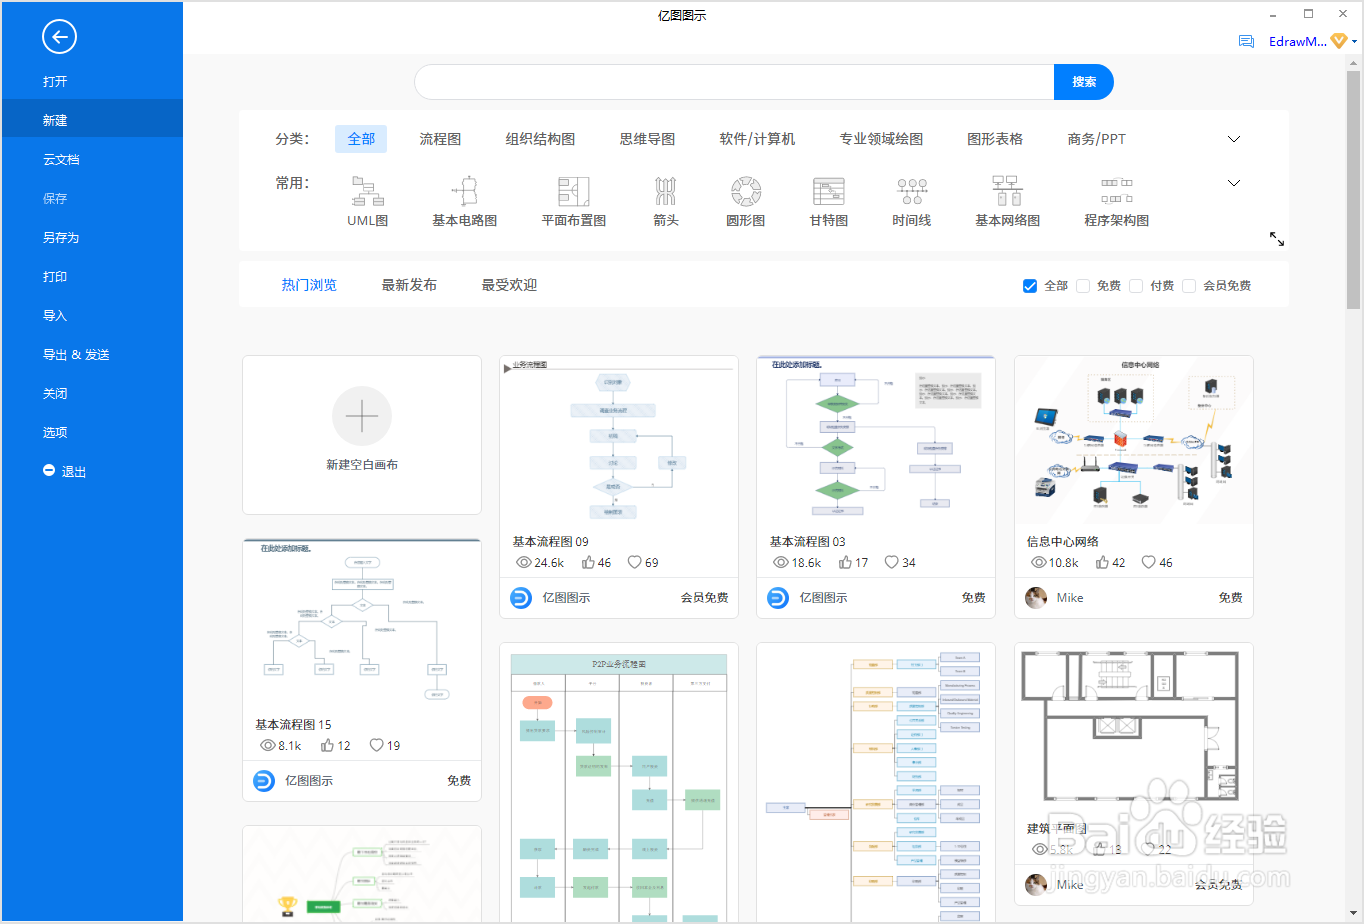Click the 搜索 search button

tap(1084, 82)
